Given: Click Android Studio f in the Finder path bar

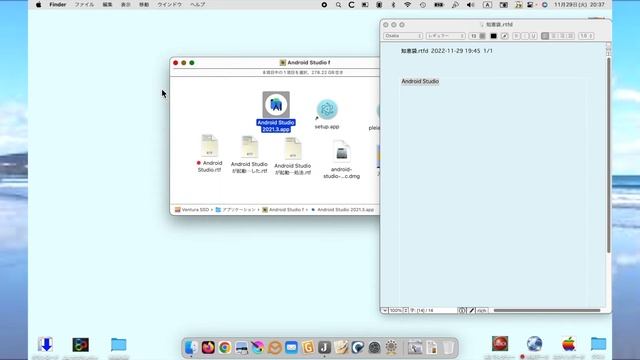Looking at the screenshot, I should pos(283,210).
